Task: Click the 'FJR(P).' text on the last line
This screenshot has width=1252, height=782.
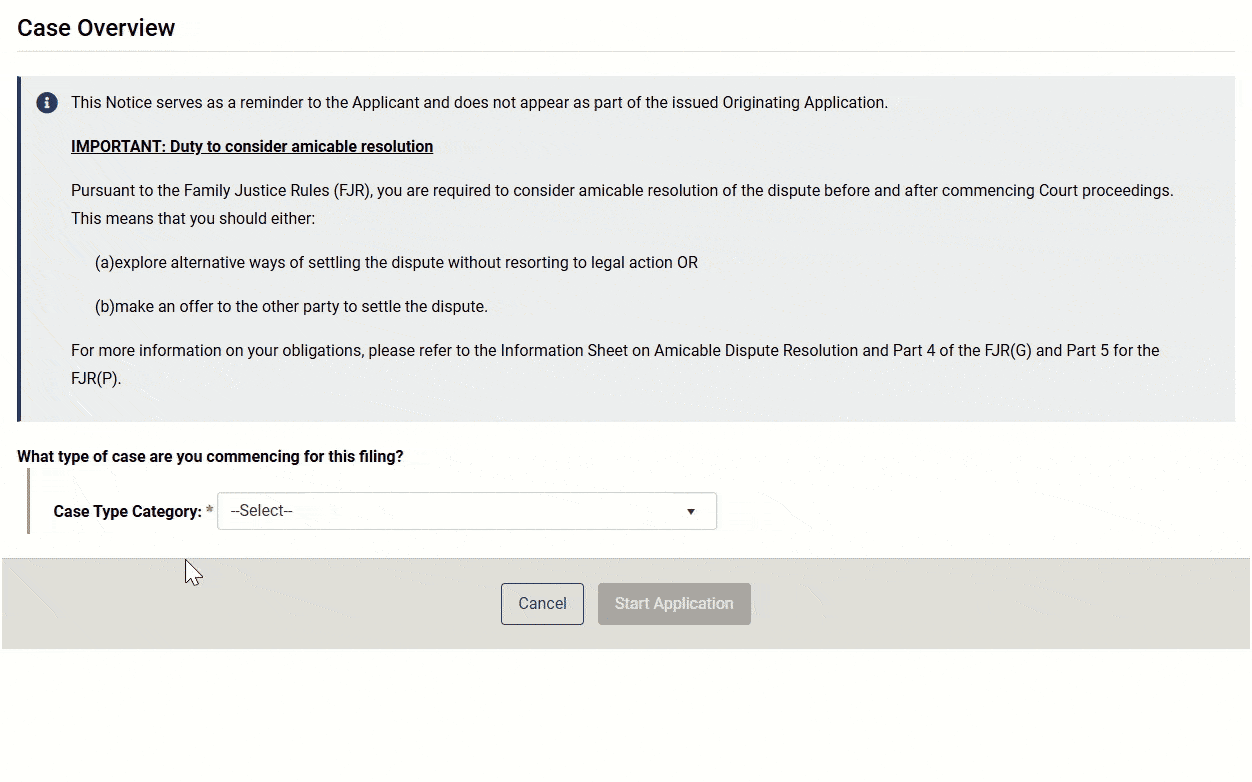Action: 96,379
